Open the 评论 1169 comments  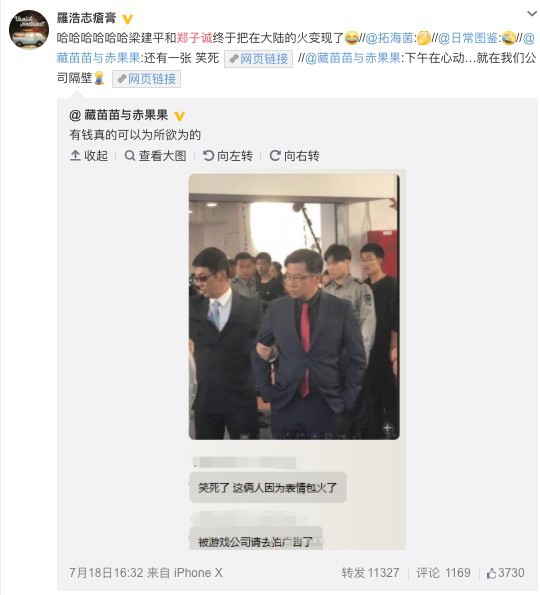(x=443, y=573)
